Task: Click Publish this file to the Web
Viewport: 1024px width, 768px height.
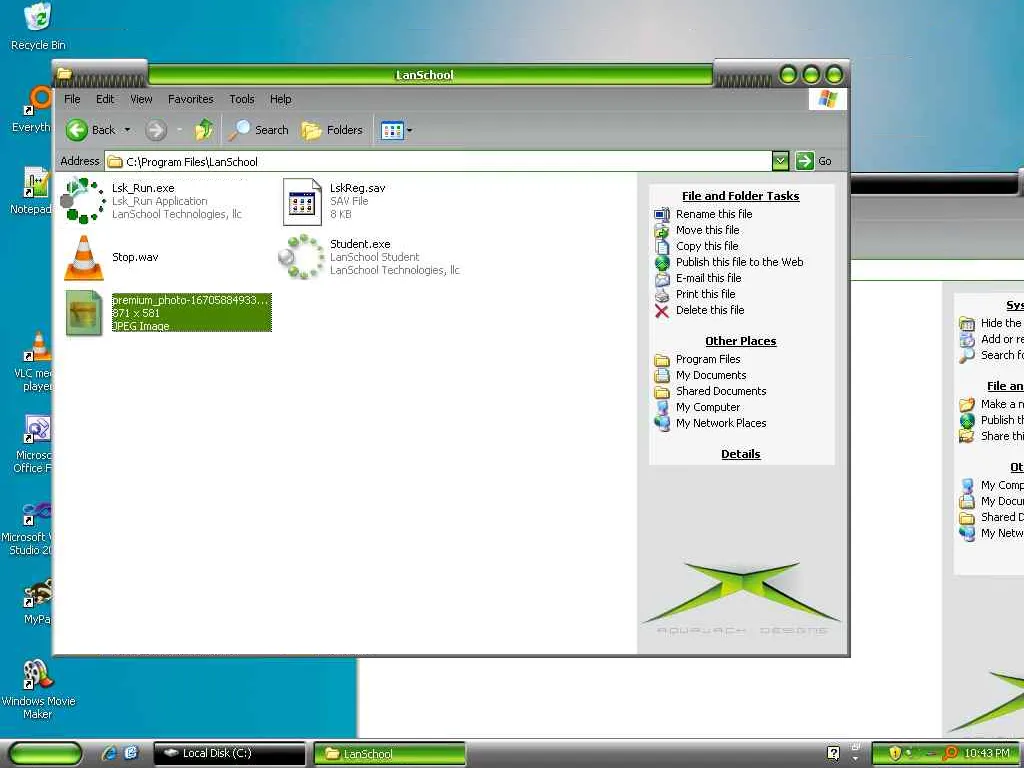Action: [x=739, y=262]
